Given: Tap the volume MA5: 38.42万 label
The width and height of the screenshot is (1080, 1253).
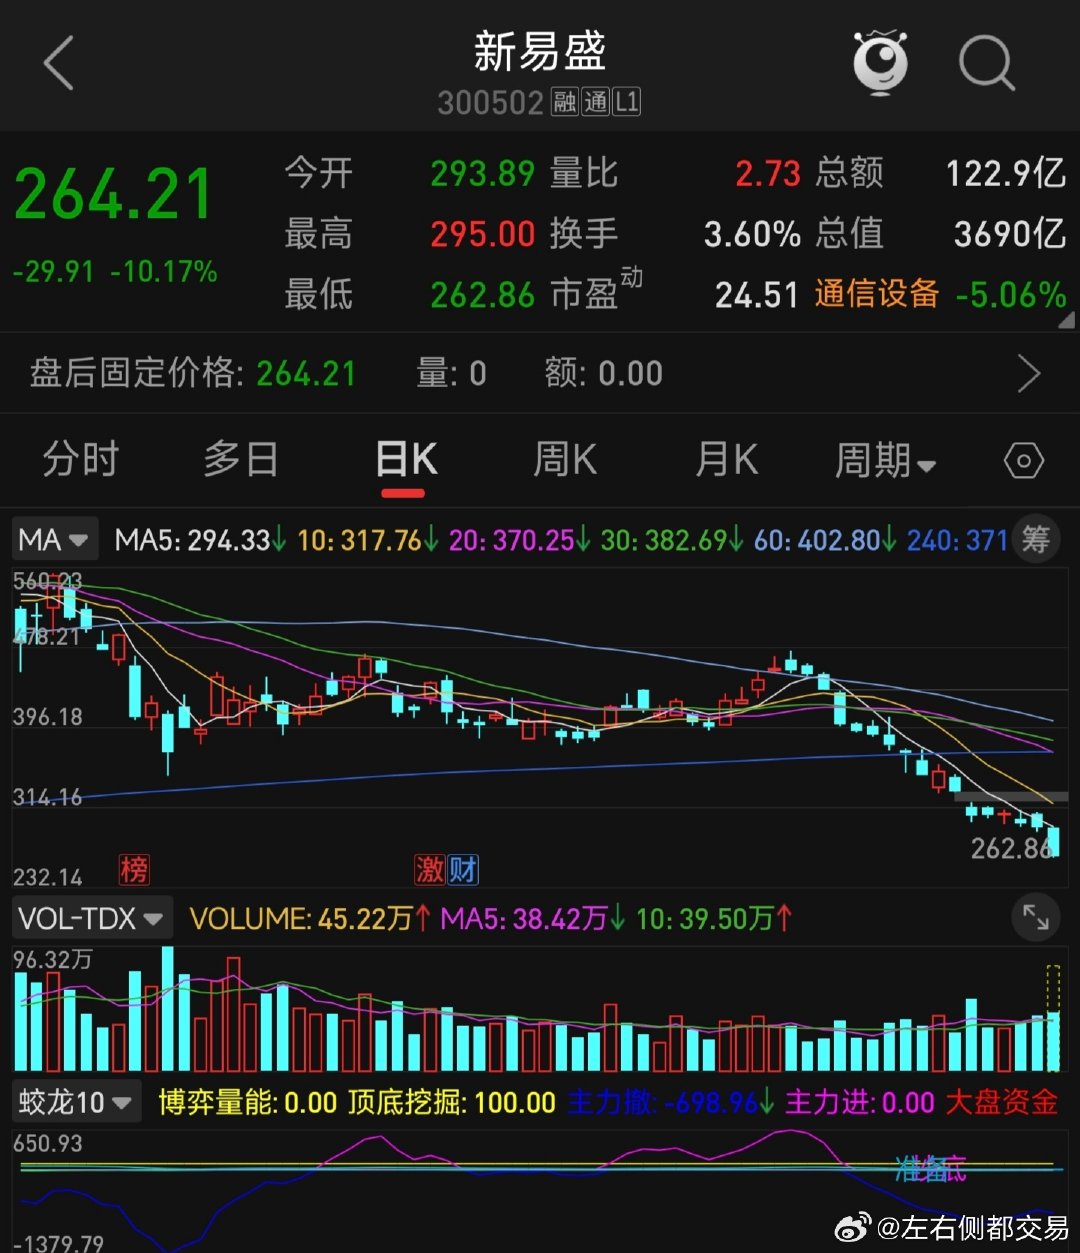Looking at the screenshot, I should [533, 918].
